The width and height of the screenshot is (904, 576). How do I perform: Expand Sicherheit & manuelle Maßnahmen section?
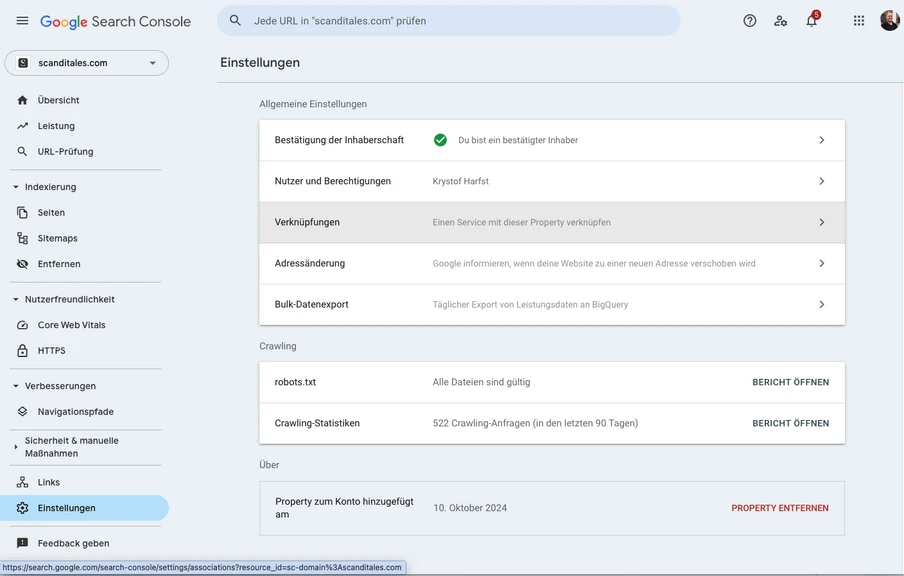[16, 447]
